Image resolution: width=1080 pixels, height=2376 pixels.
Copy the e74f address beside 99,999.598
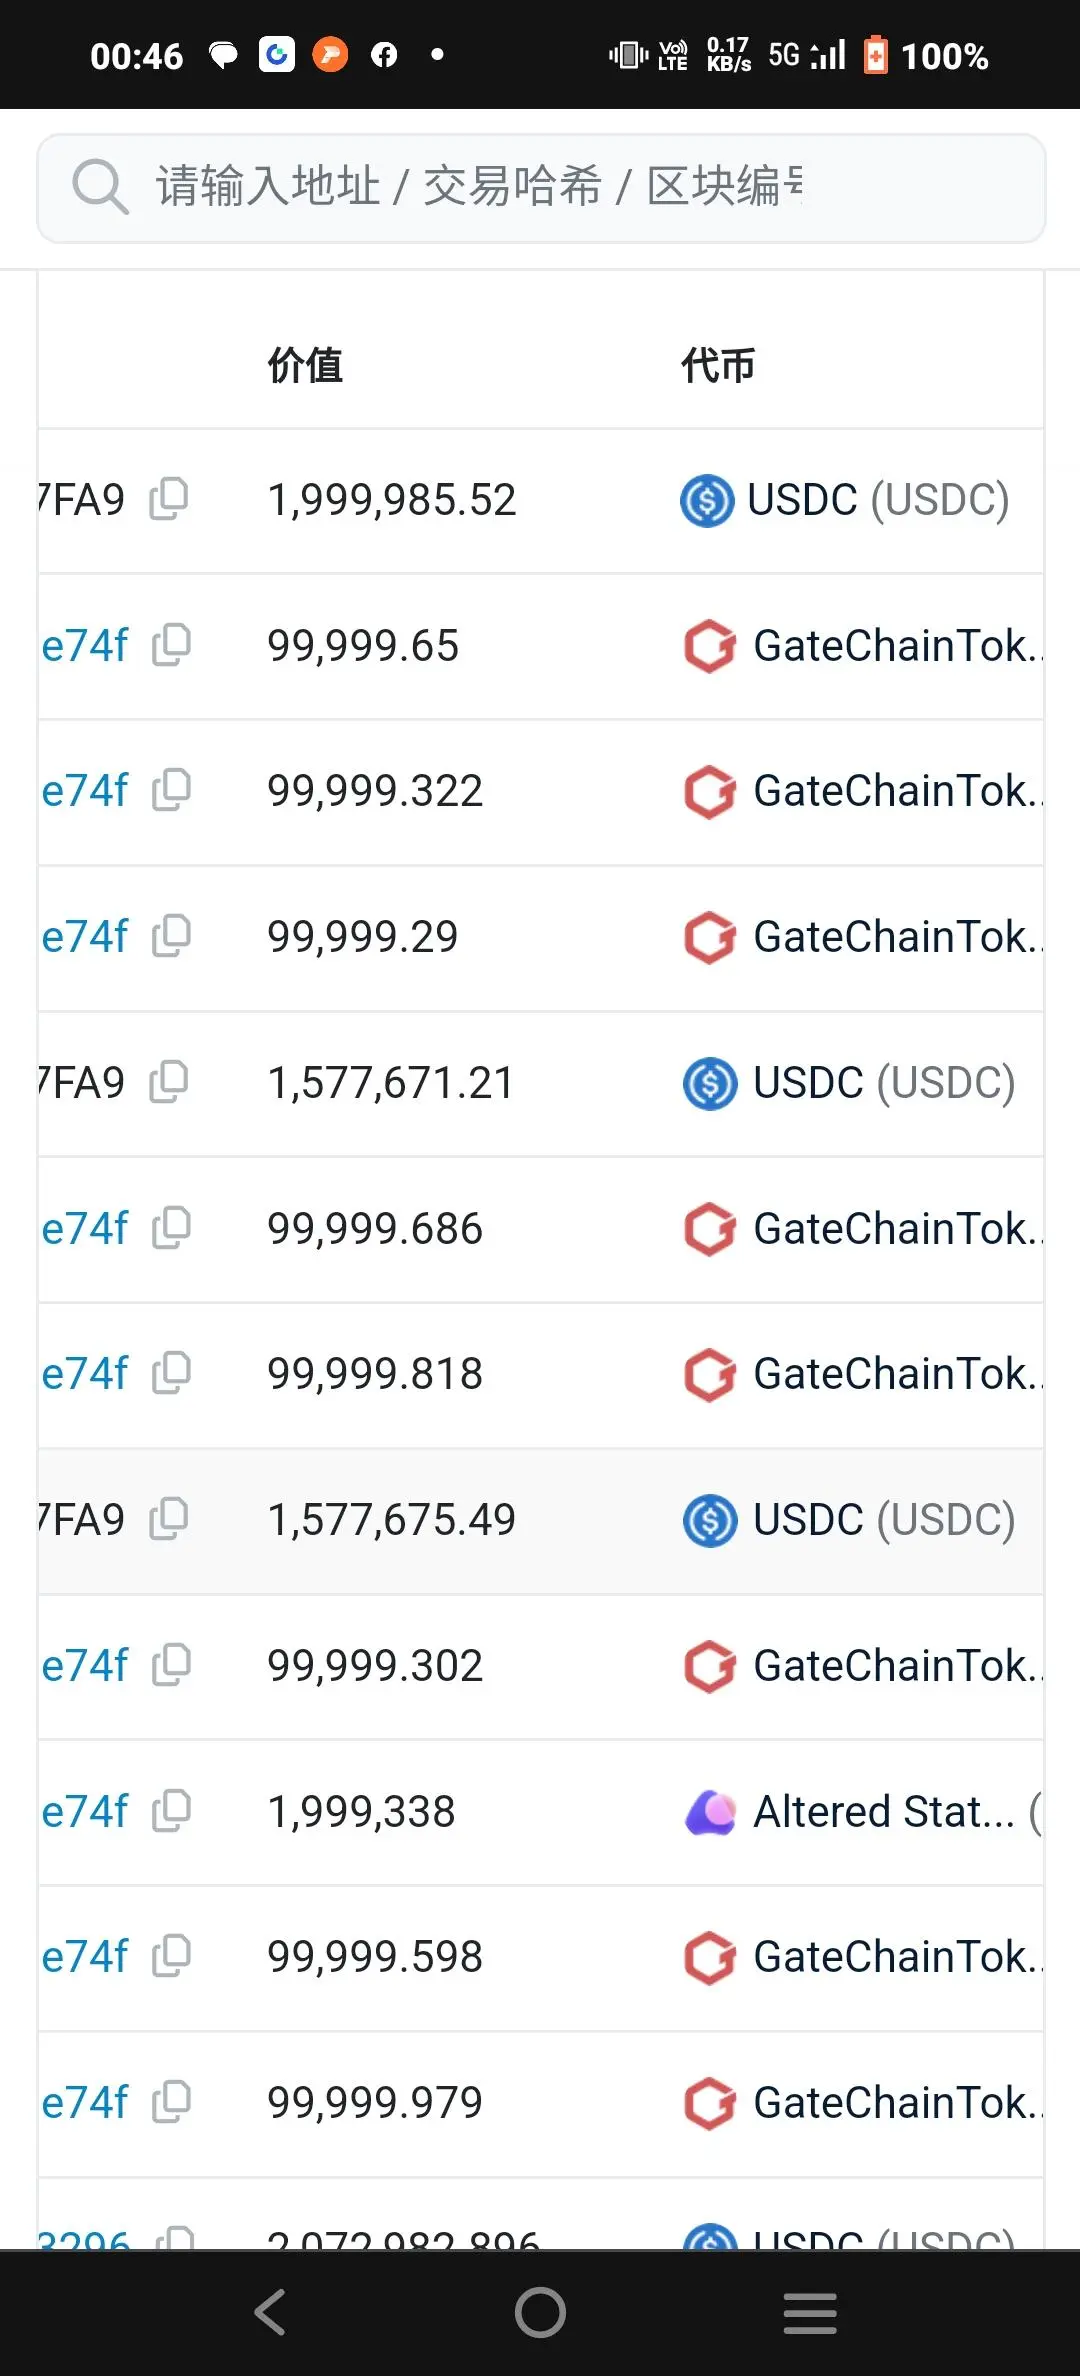[x=171, y=1955]
